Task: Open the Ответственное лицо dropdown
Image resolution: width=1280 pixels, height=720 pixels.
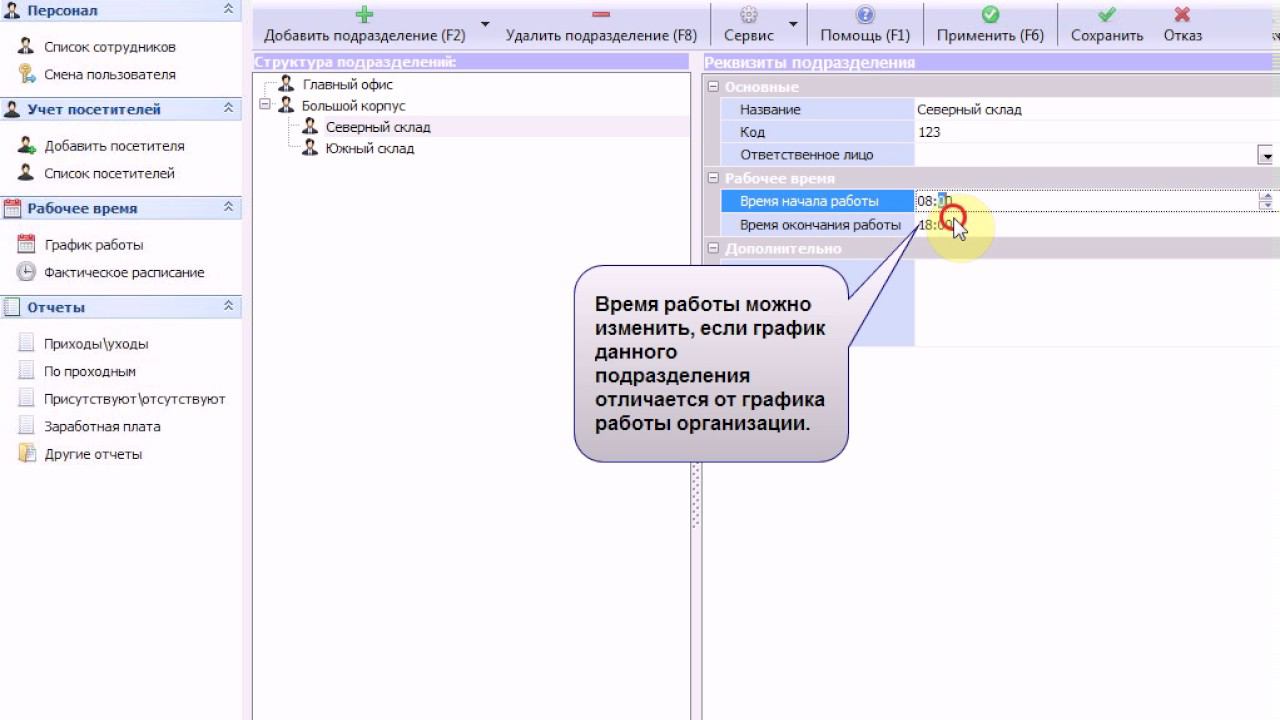Action: (1266, 155)
